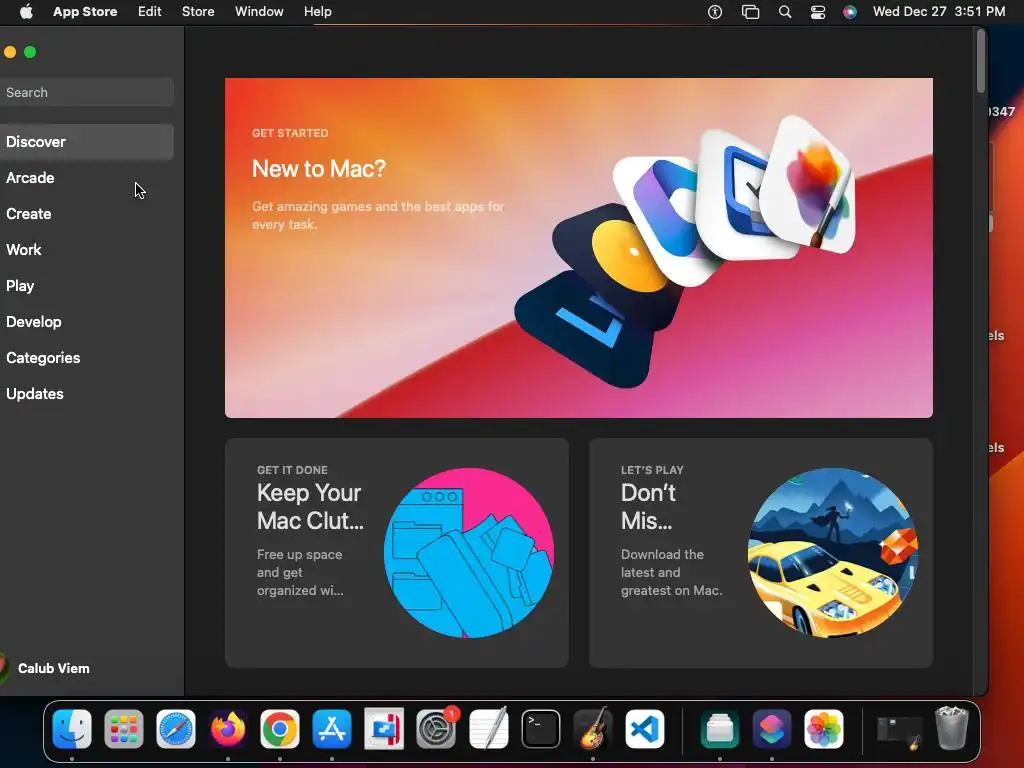
Task: Open the 'Don't Mis...' Let's Play card
Action: point(761,552)
